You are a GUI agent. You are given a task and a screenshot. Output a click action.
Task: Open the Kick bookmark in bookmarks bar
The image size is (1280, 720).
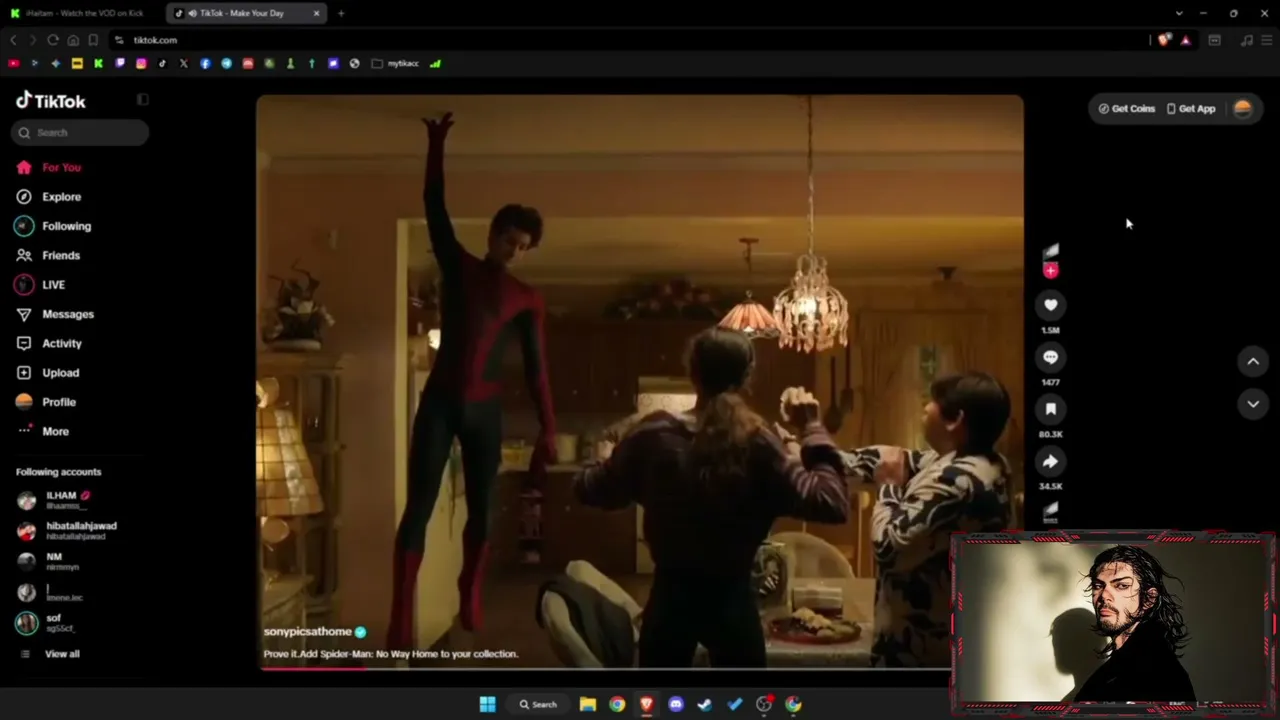coord(98,63)
